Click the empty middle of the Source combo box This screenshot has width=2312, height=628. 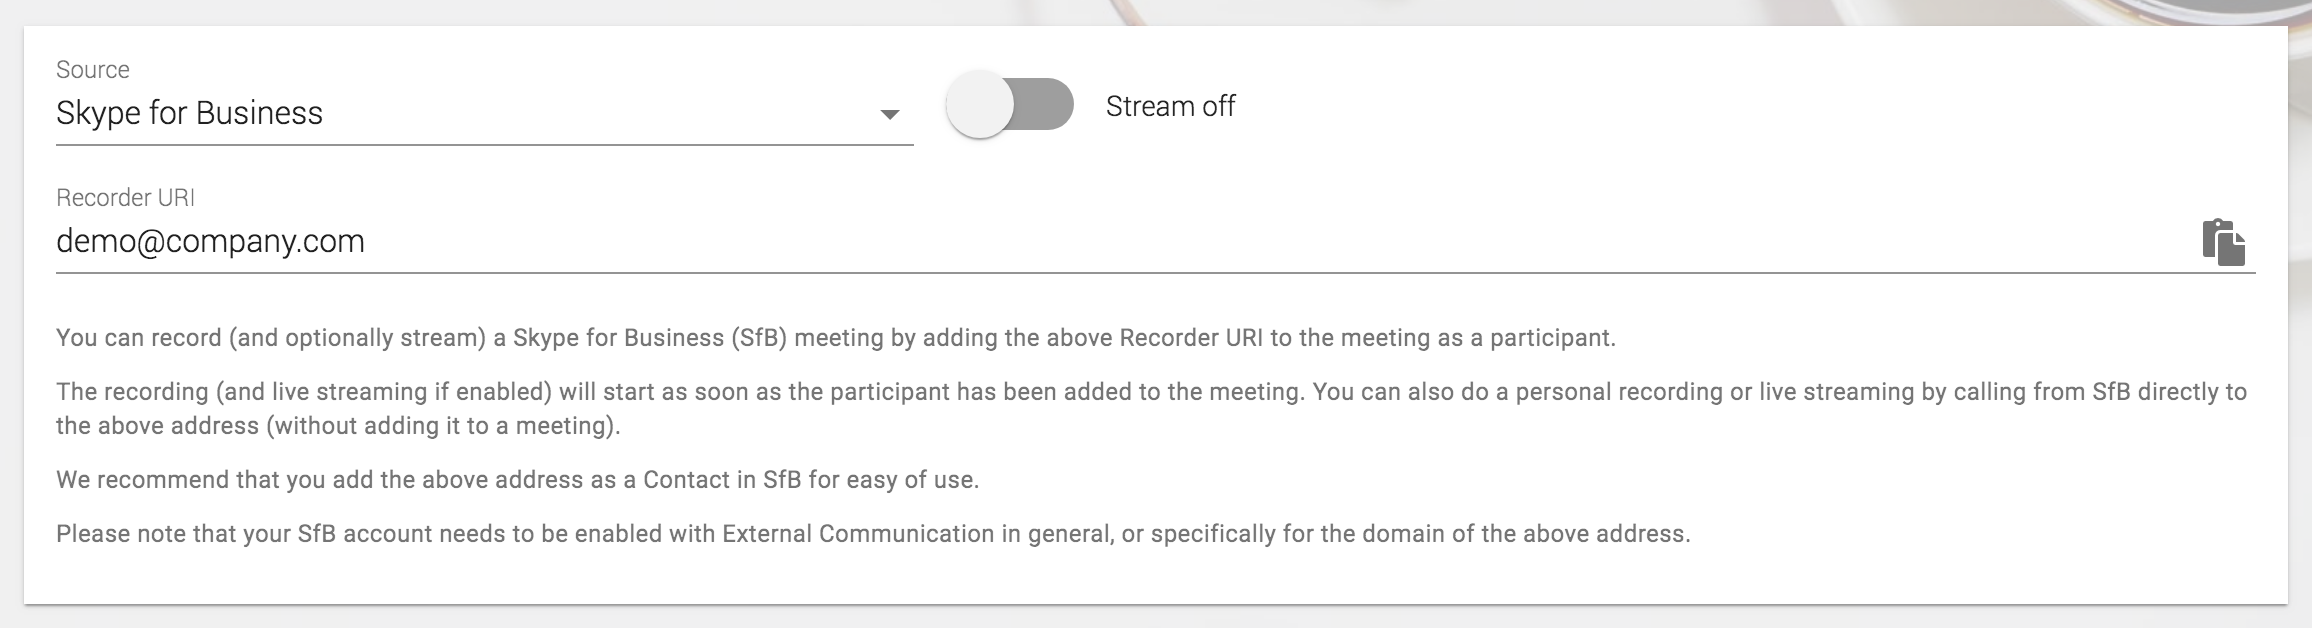pos(600,114)
